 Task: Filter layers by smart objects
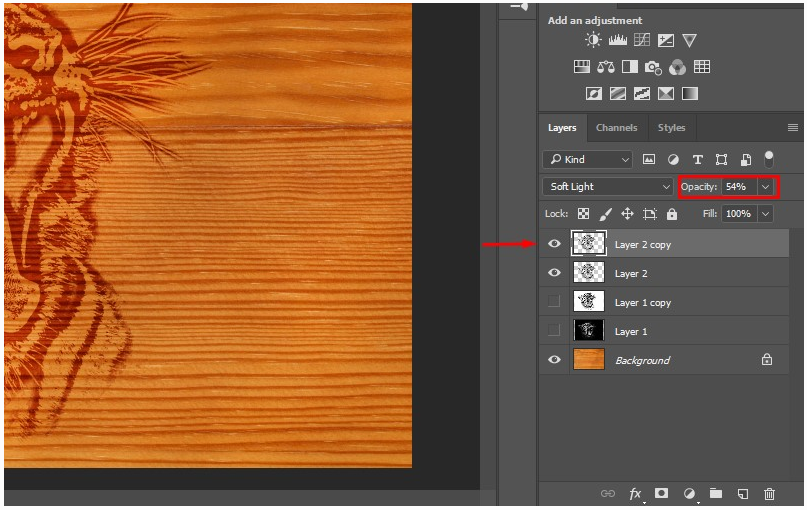(x=745, y=160)
